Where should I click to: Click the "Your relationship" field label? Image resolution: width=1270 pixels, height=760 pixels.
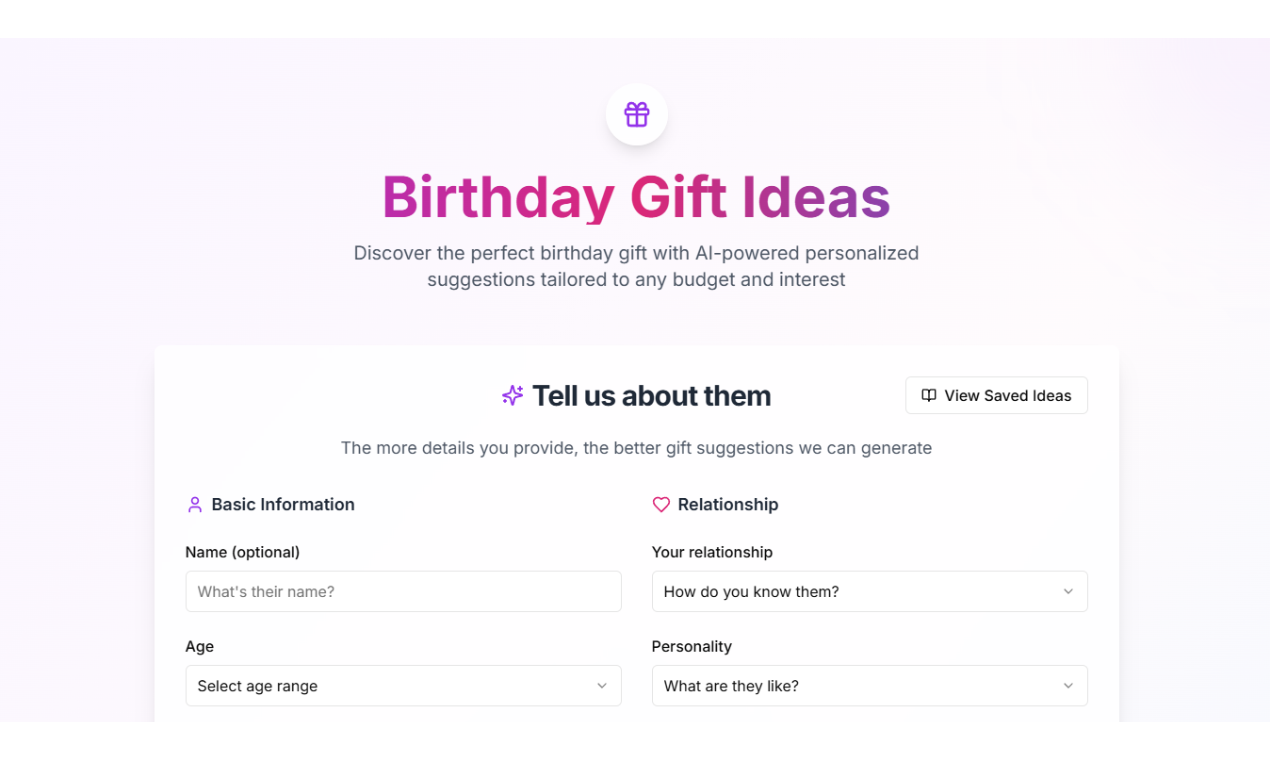713,551
